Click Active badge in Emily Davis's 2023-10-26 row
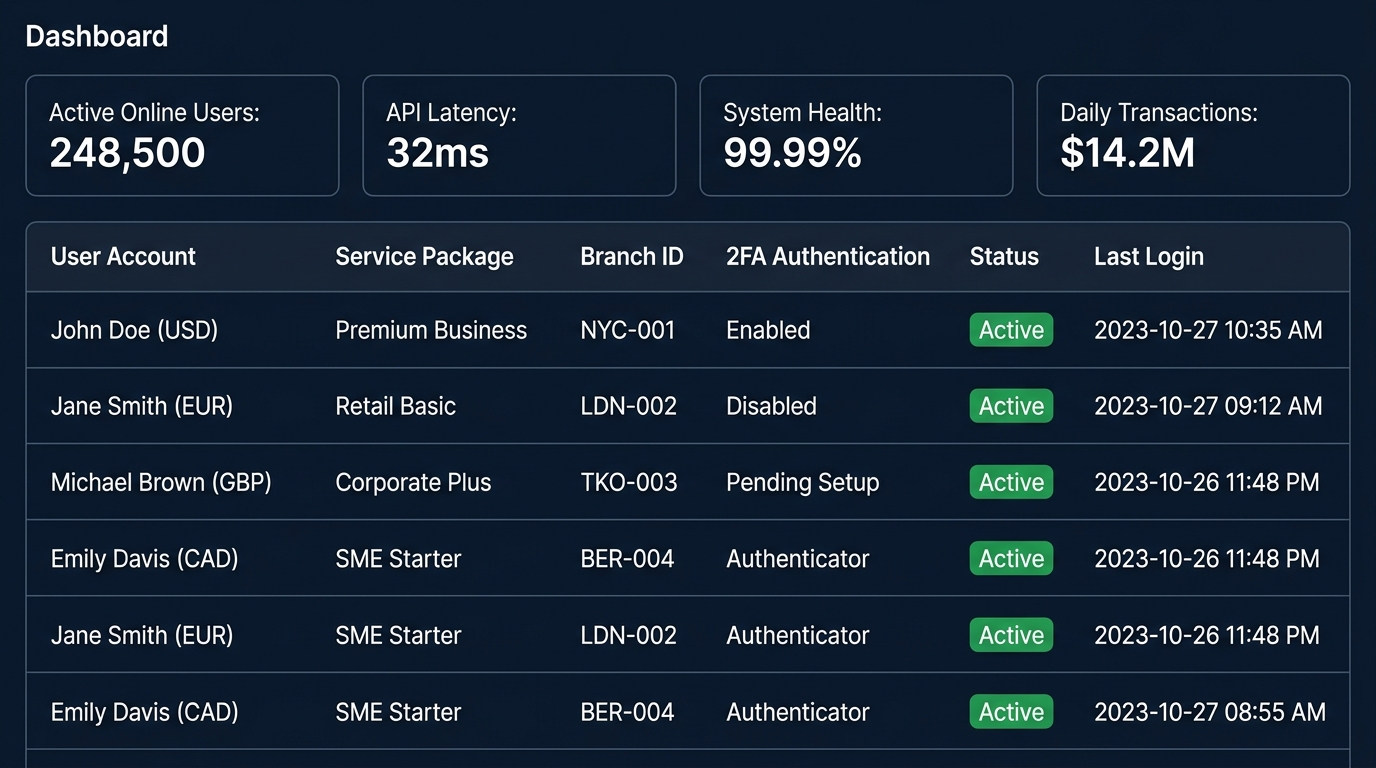Image resolution: width=1376 pixels, height=768 pixels. point(1011,558)
